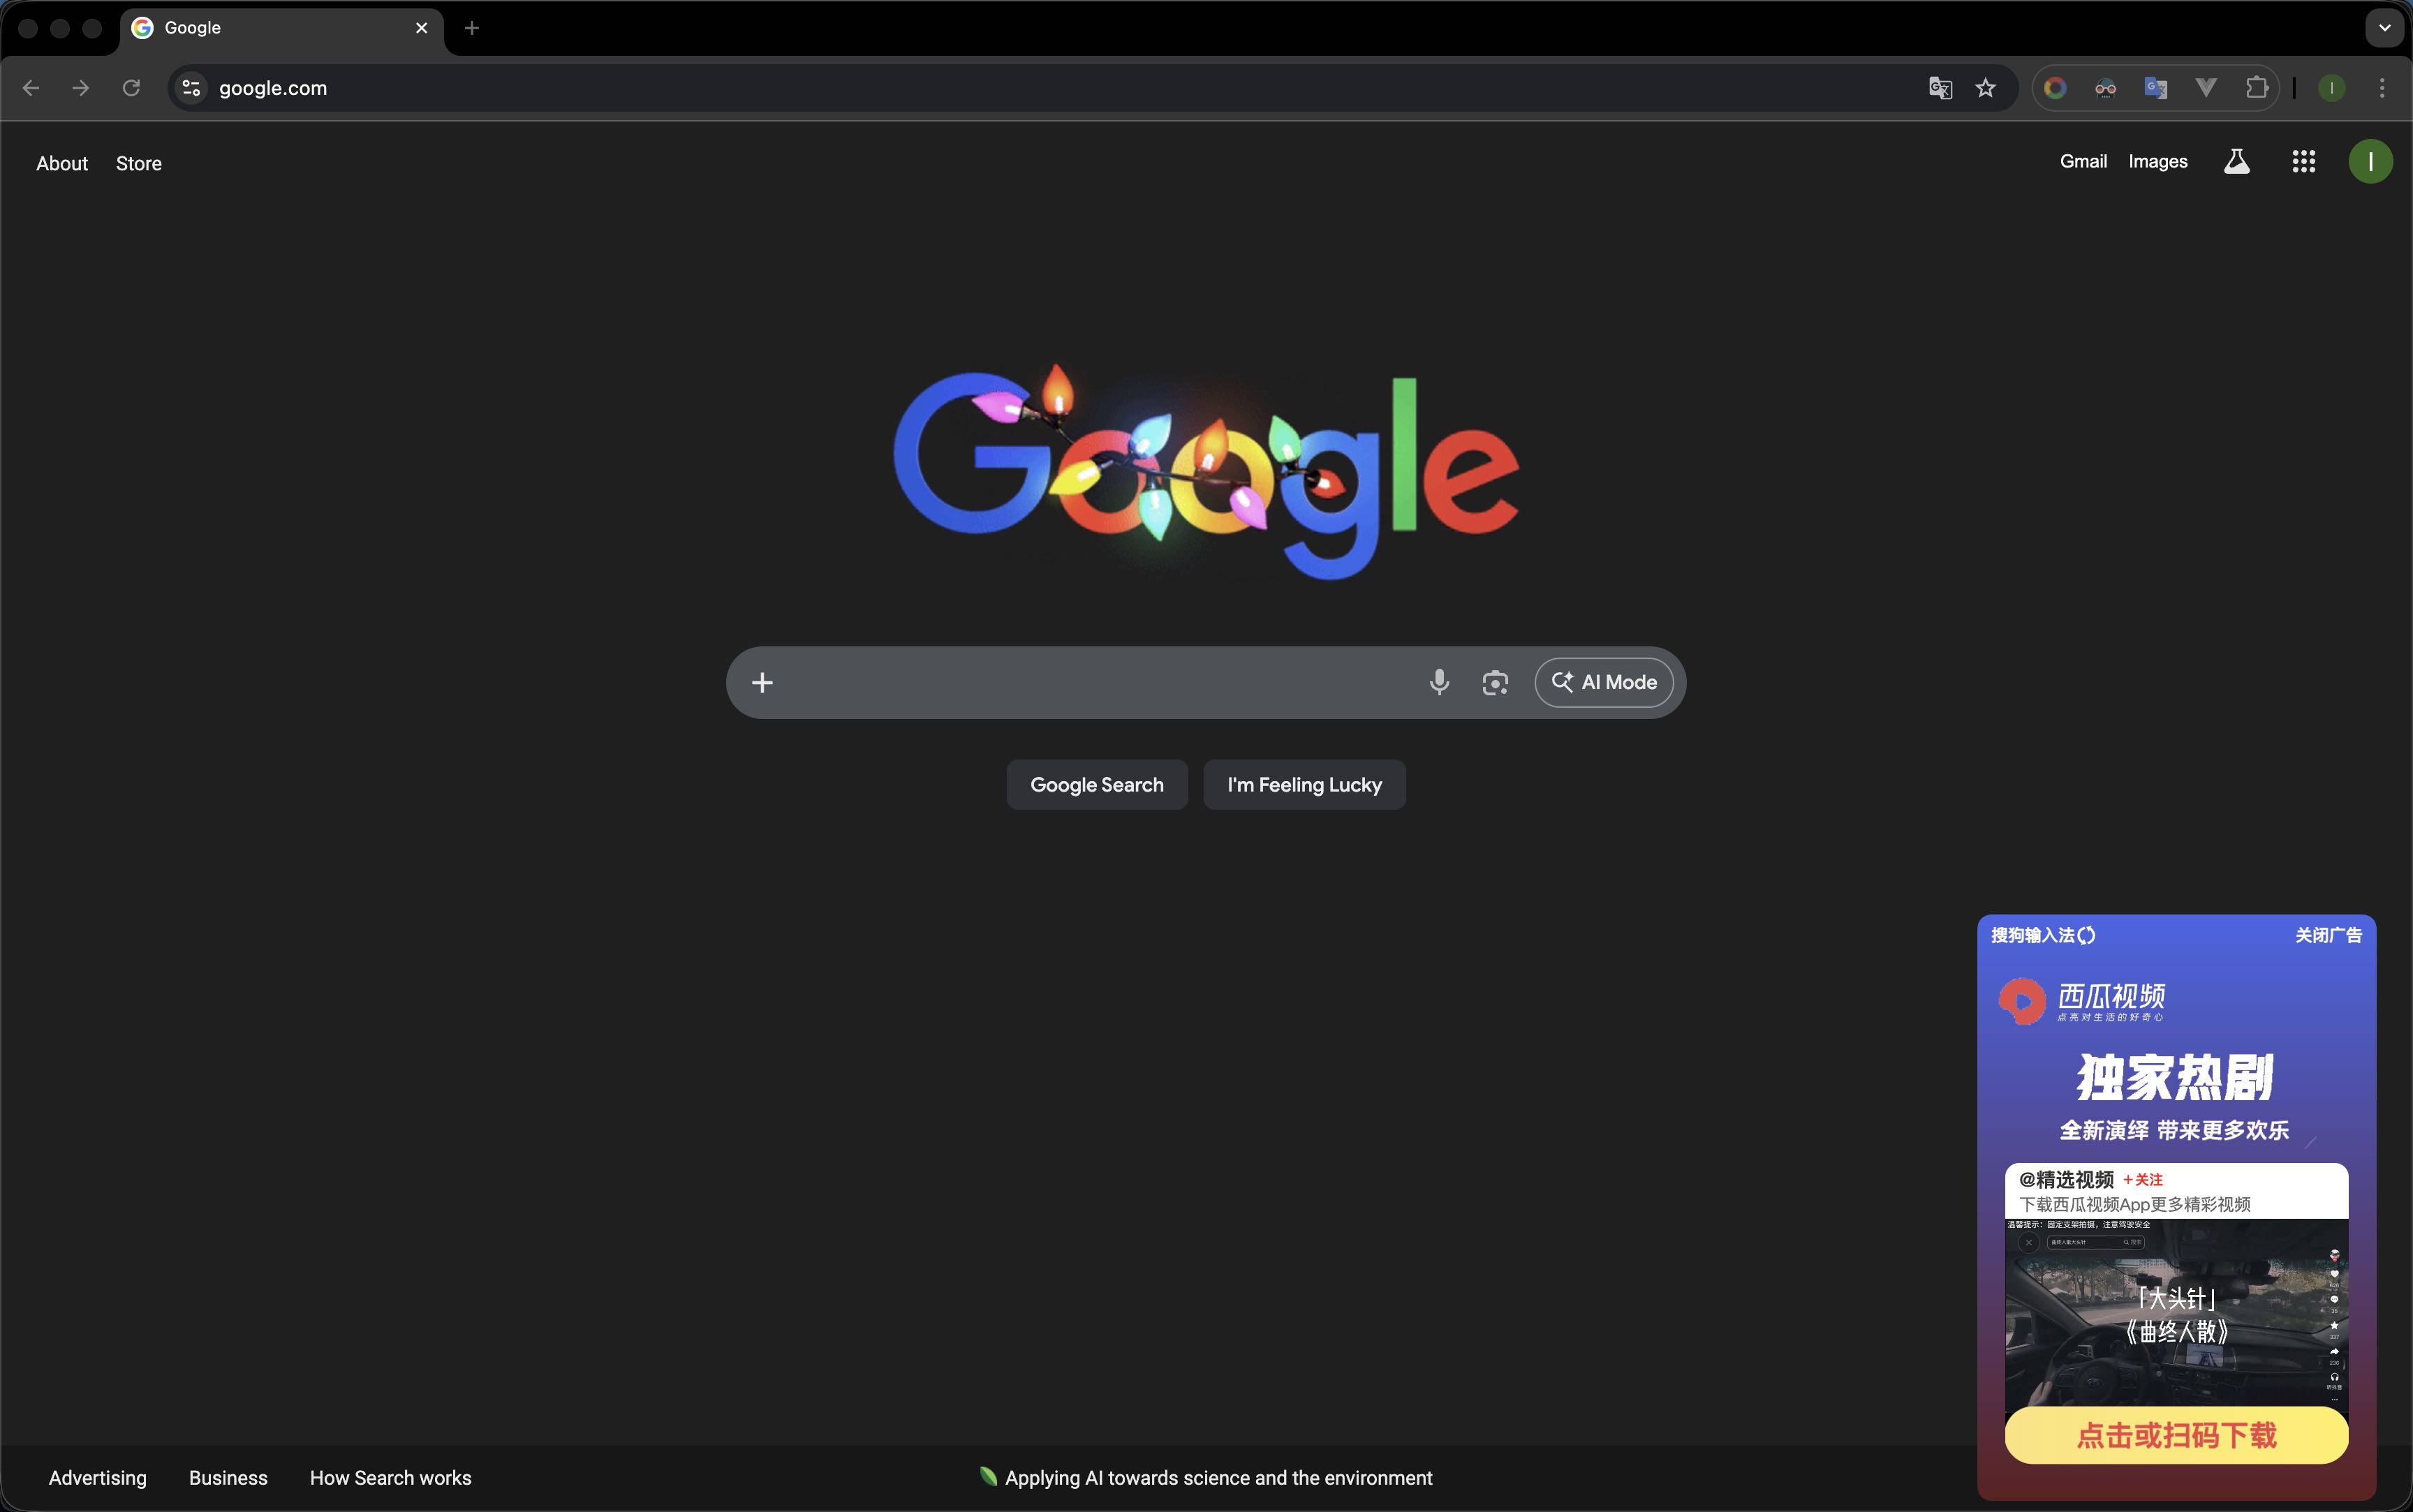The height and width of the screenshot is (1512, 2413).
Task: View site information icon beside URL
Action: [191, 88]
